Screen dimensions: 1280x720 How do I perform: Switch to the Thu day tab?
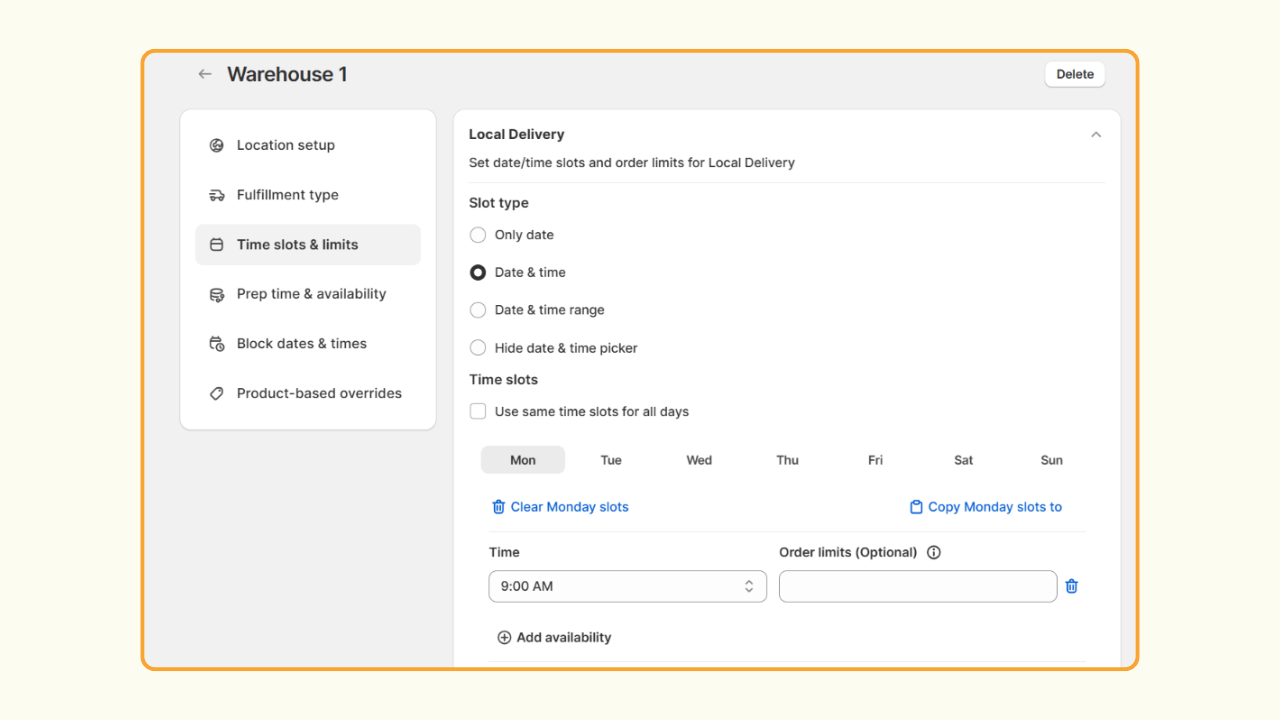pyautogui.click(x=787, y=460)
